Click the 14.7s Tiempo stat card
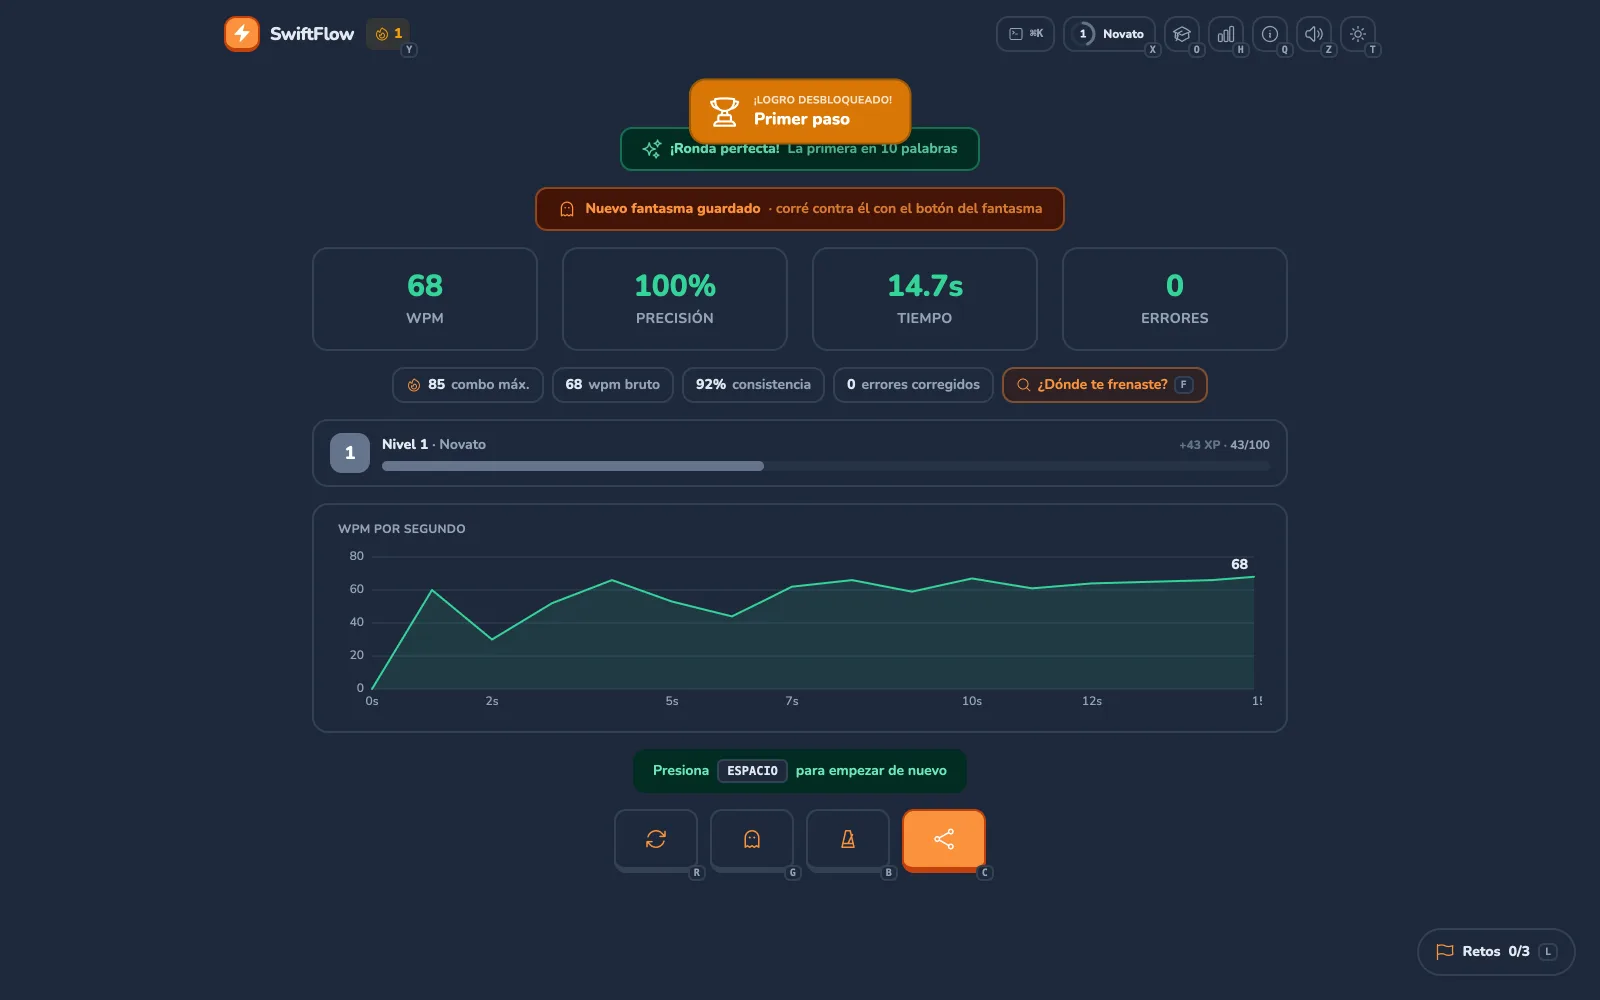The height and width of the screenshot is (1000, 1600). tap(925, 299)
